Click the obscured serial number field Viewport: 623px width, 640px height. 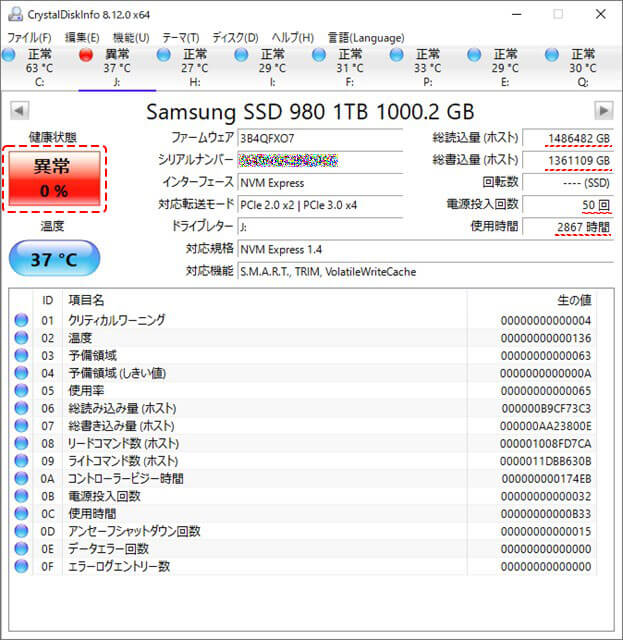(x=320, y=160)
